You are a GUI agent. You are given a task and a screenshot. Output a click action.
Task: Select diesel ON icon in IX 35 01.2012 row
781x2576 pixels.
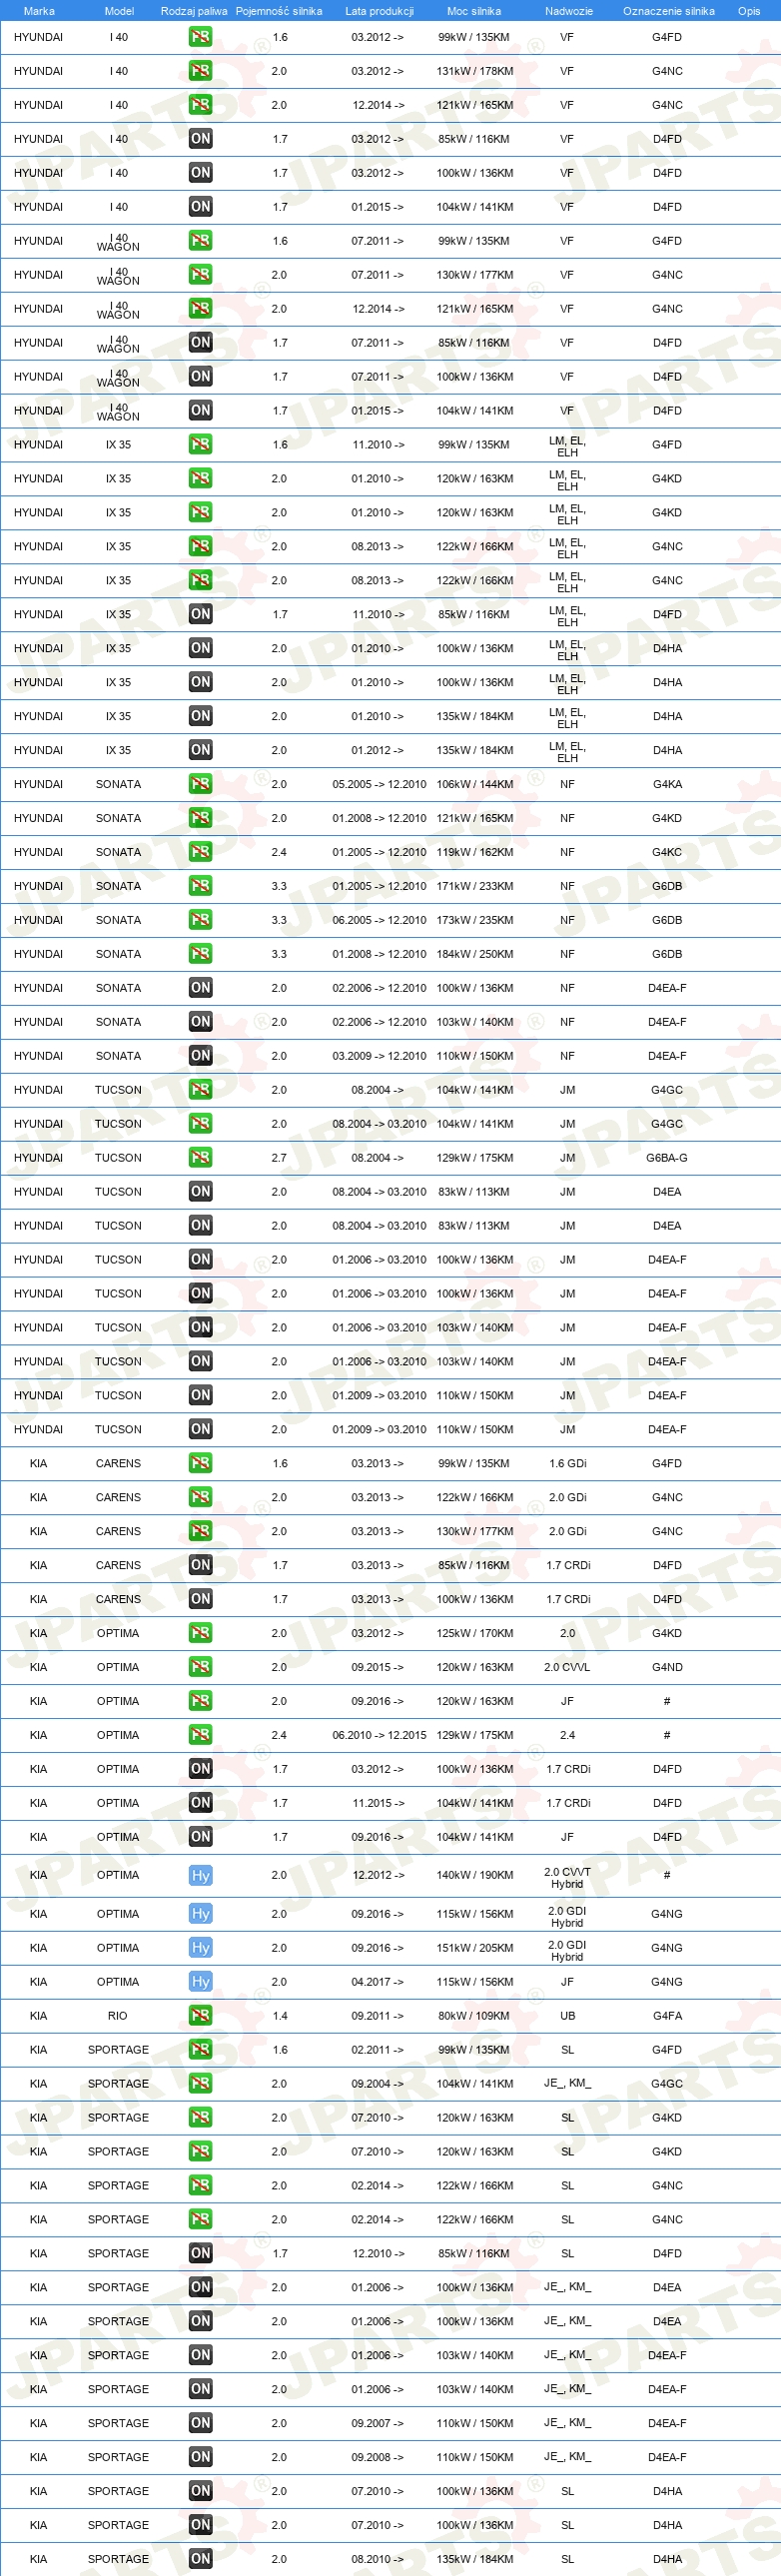[x=200, y=750]
